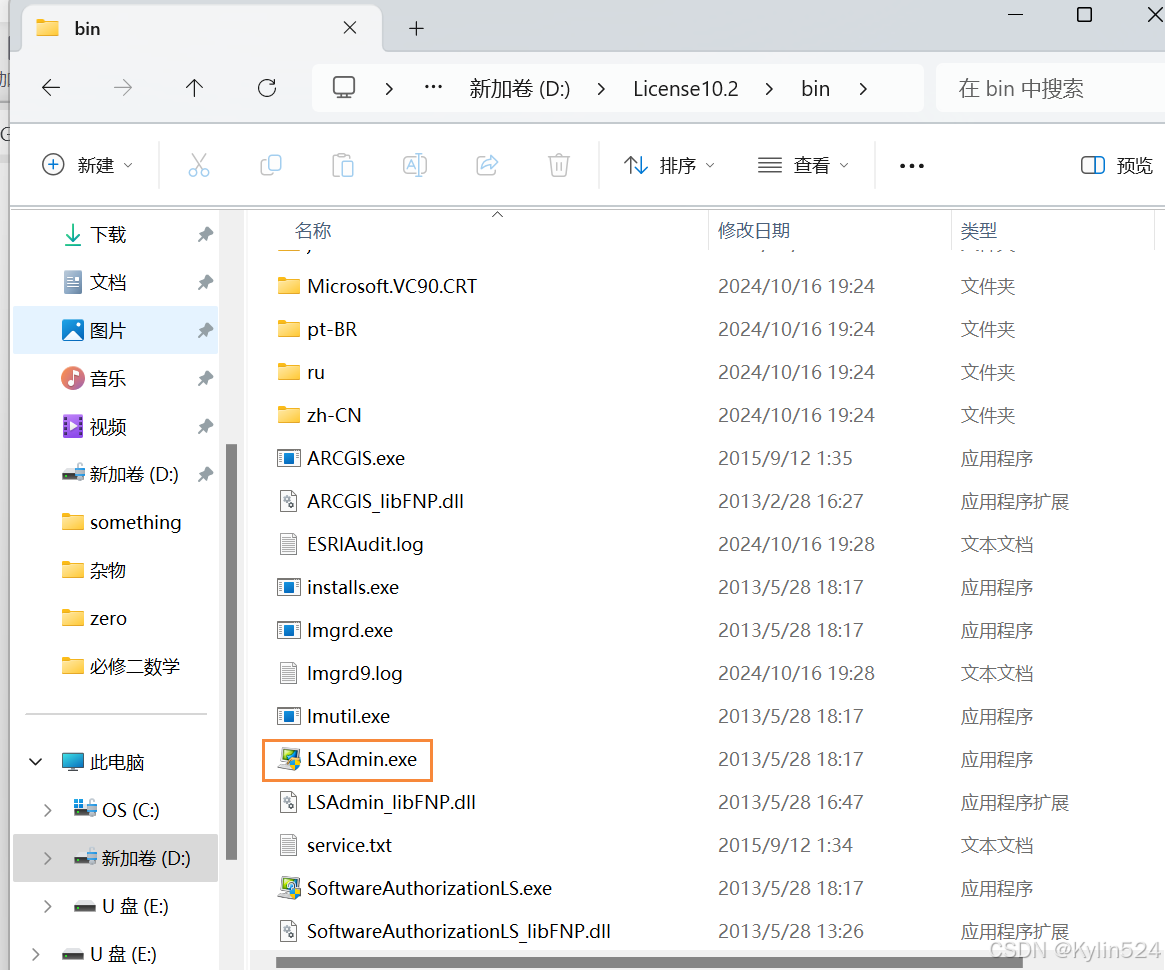Click the Cut scissors icon
The width and height of the screenshot is (1165, 970).
pyautogui.click(x=198, y=165)
